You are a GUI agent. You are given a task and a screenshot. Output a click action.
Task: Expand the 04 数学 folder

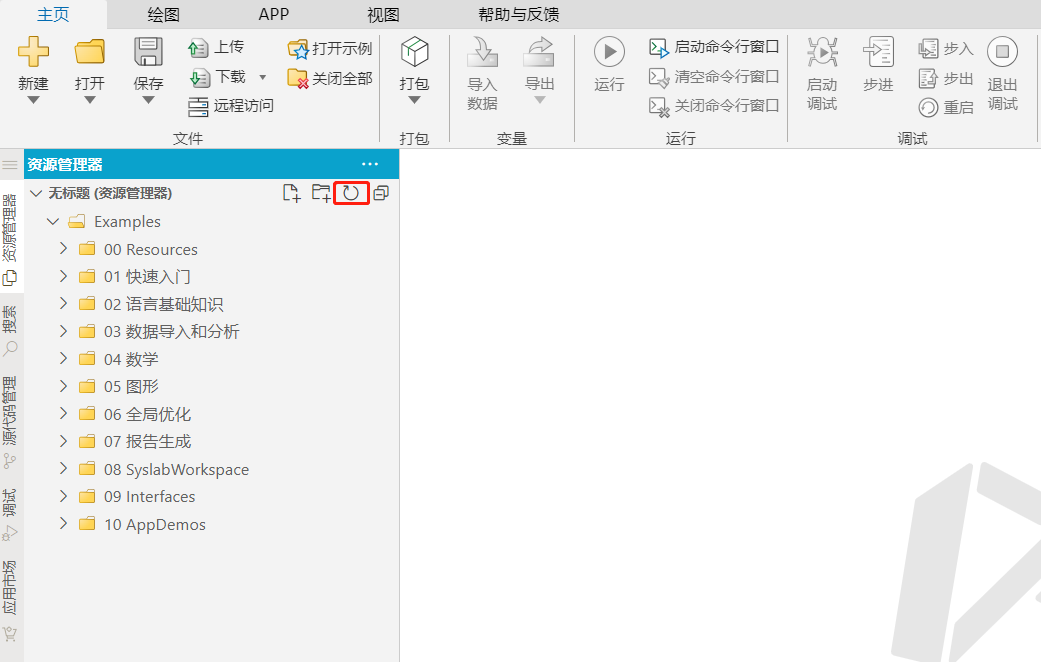63,359
